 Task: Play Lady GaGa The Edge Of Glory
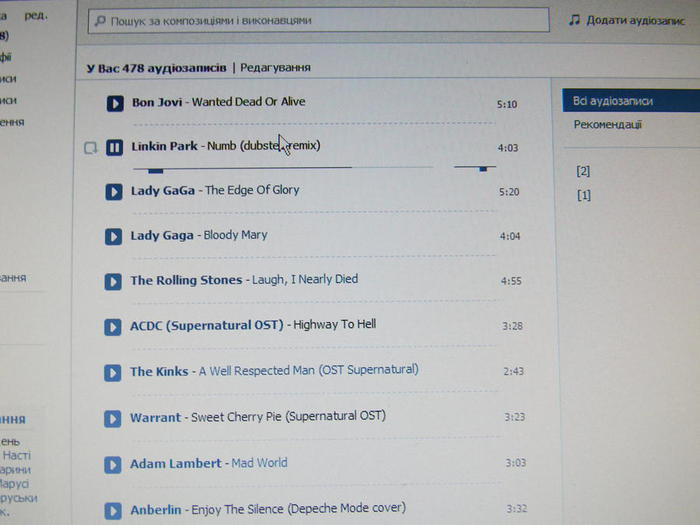113,192
